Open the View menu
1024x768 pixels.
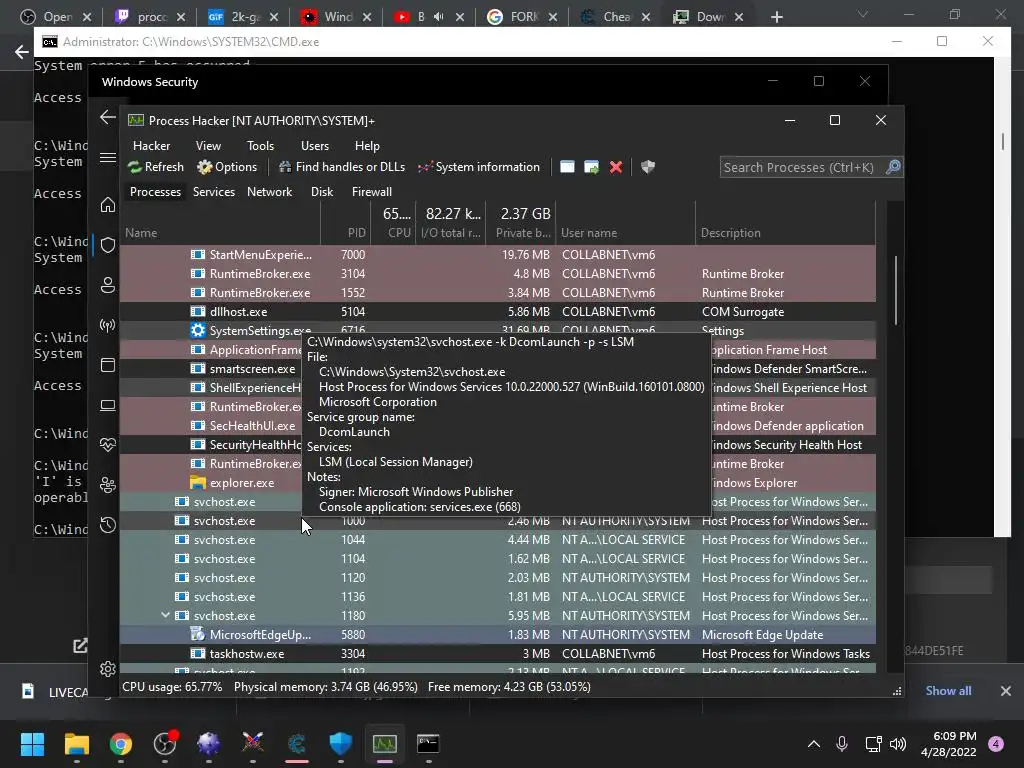pos(208,146)
